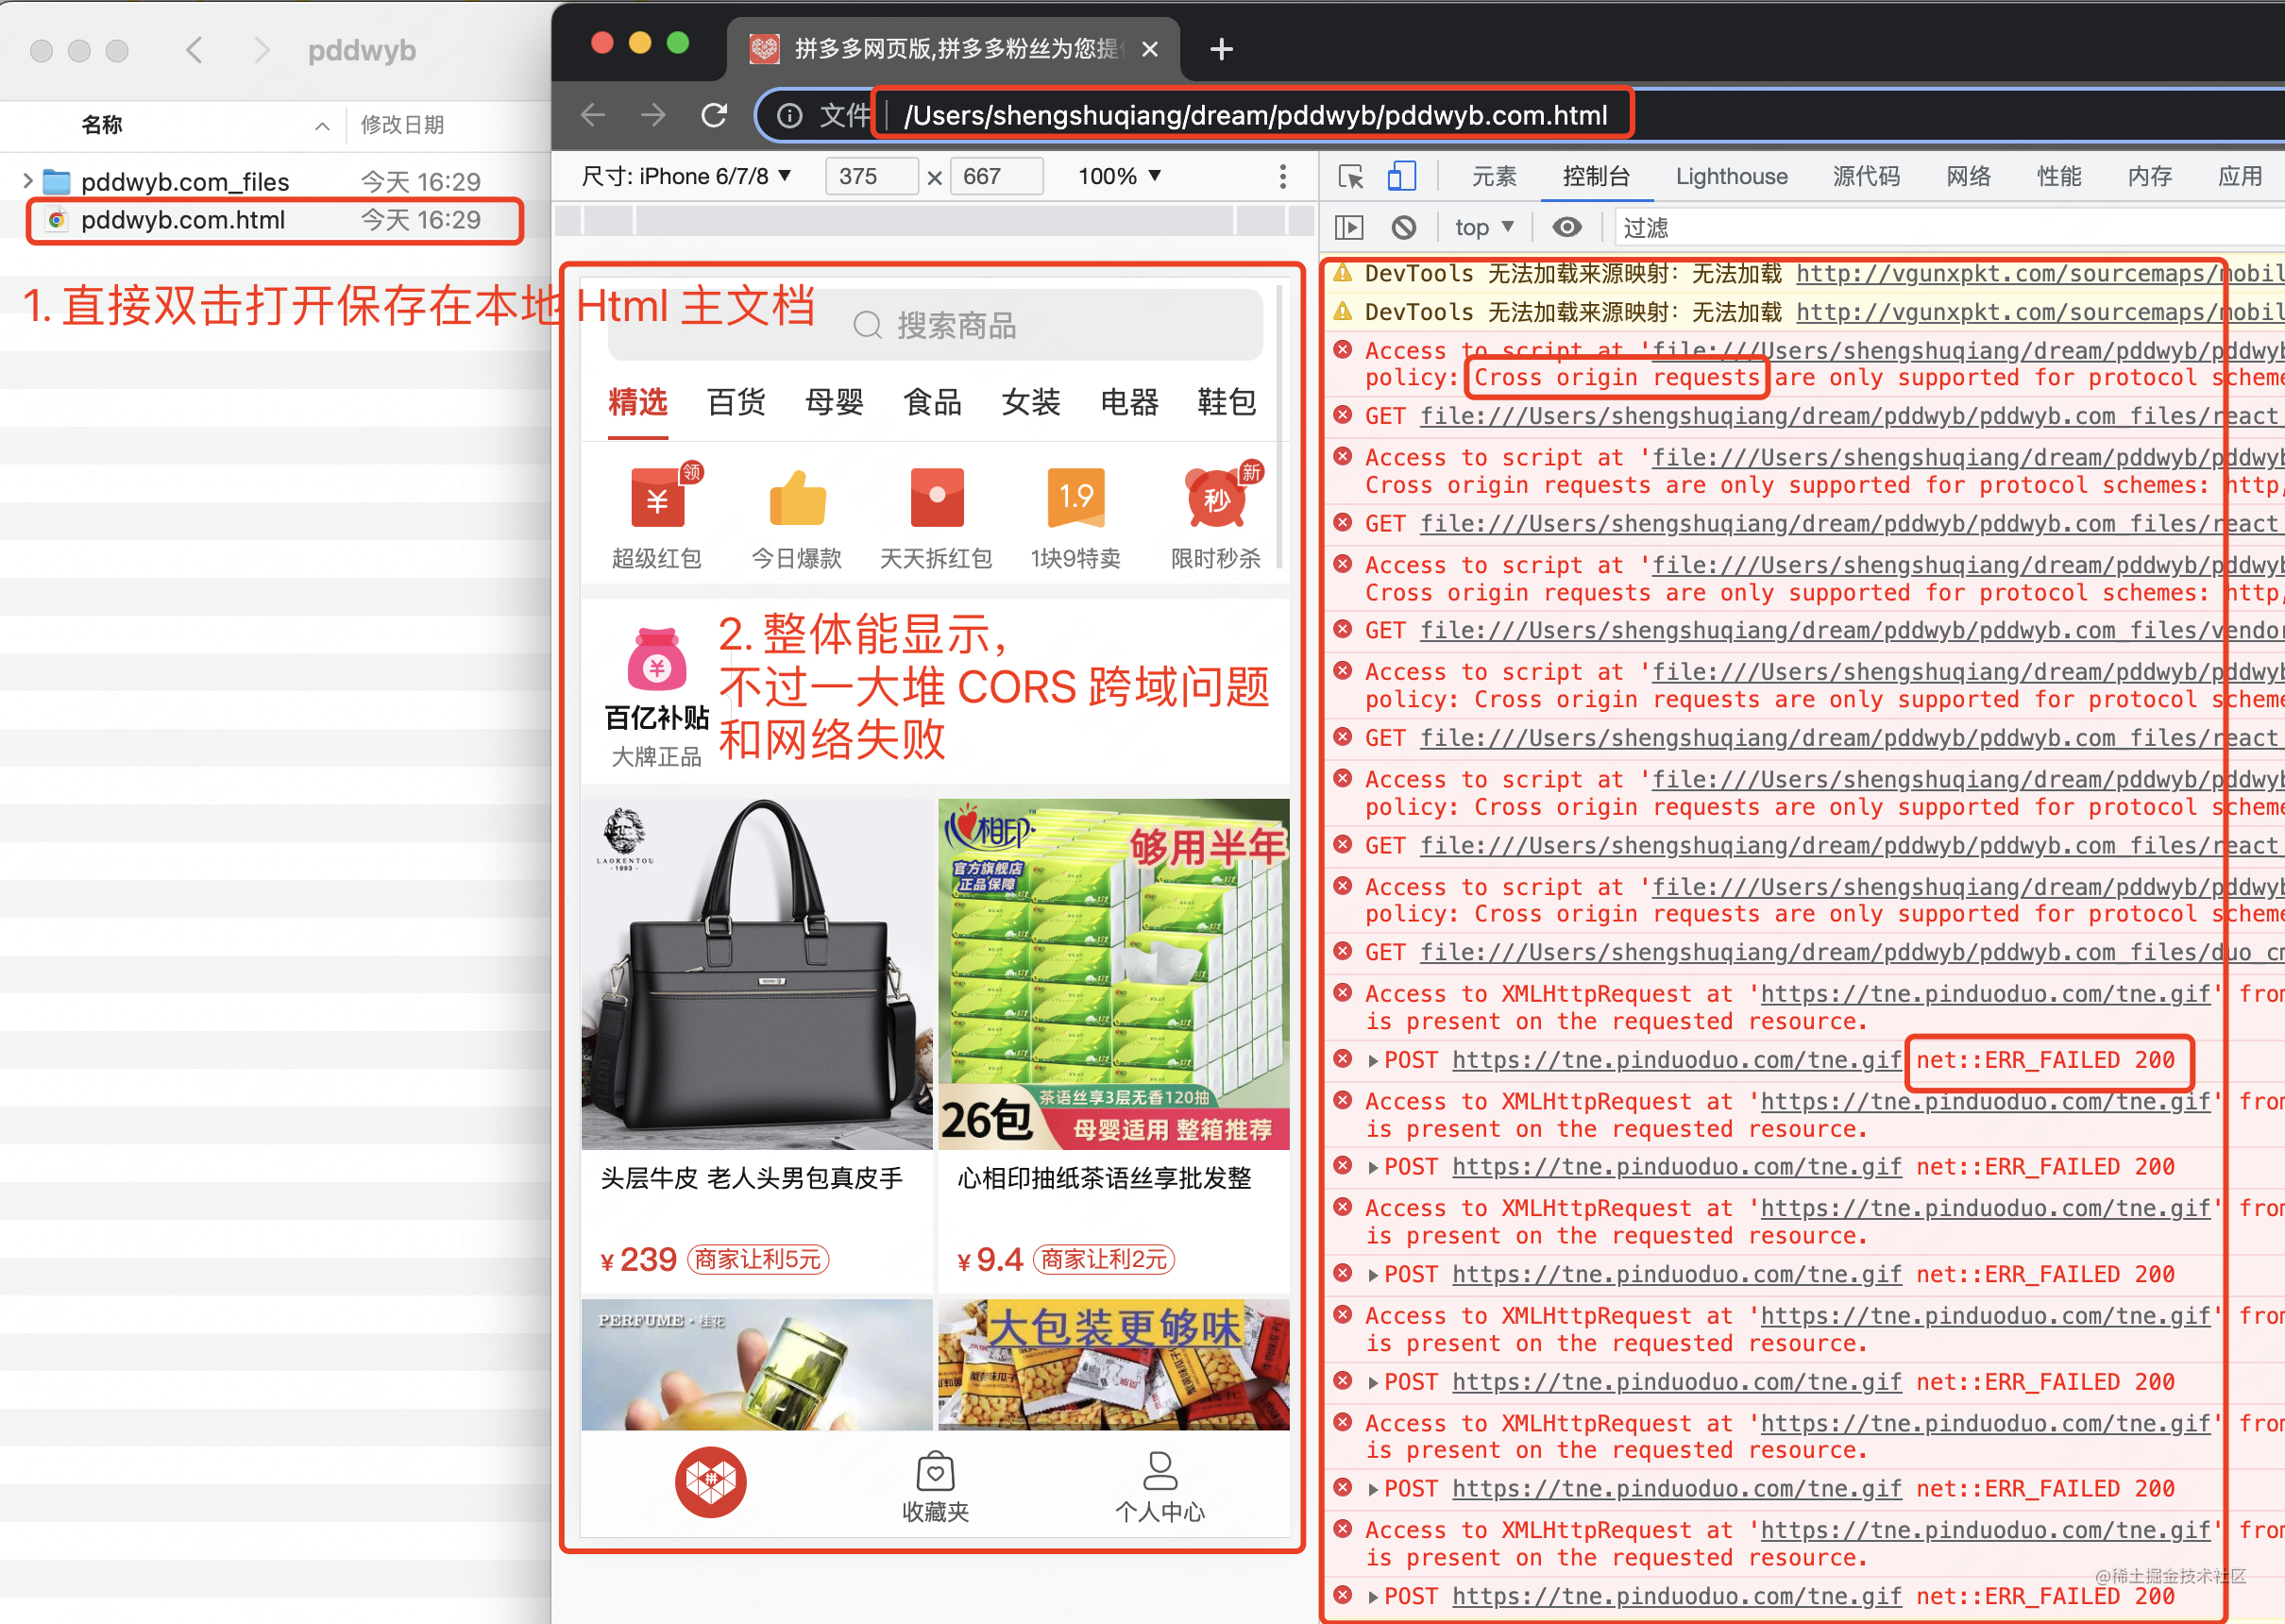The height and width of the screenshot is (1624, 2285).
Task: Open the 心相印 tissue product image
Action: (x=1113, y=974)
